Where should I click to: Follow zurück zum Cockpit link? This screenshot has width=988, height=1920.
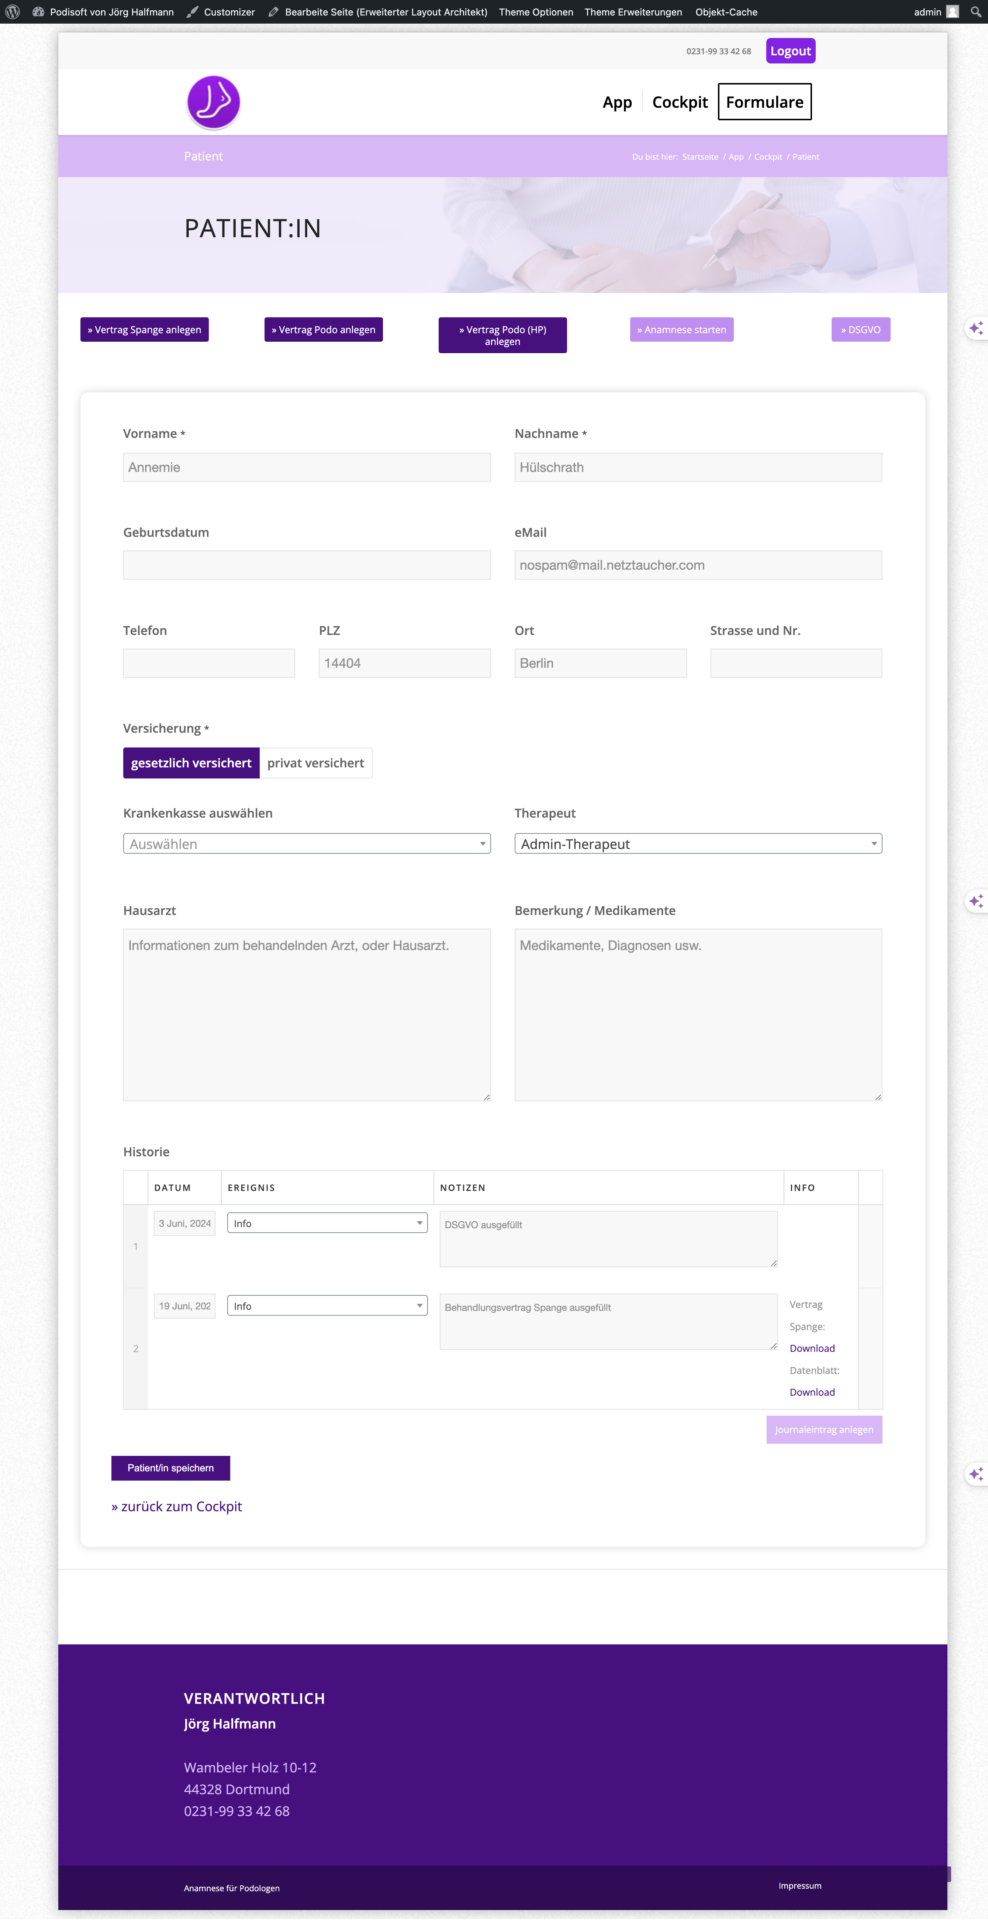click(x=177, y=1506)
